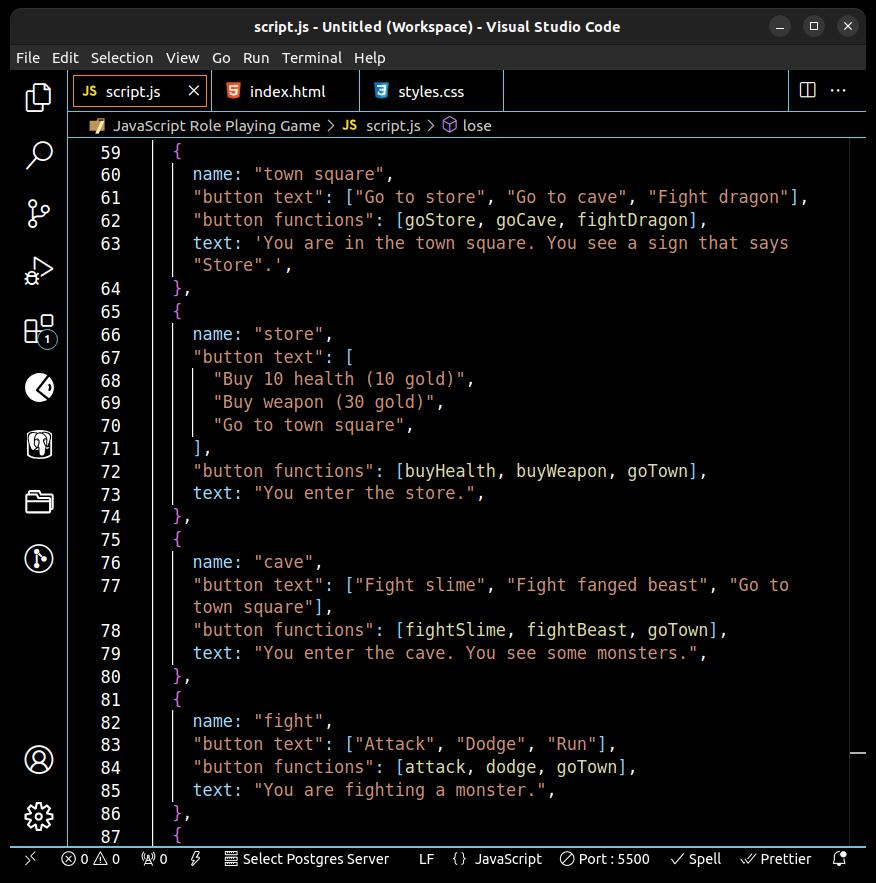Click line number 81 in gutter
The image size is (876, 883).
pyautogui.click(x=110, y=699)
